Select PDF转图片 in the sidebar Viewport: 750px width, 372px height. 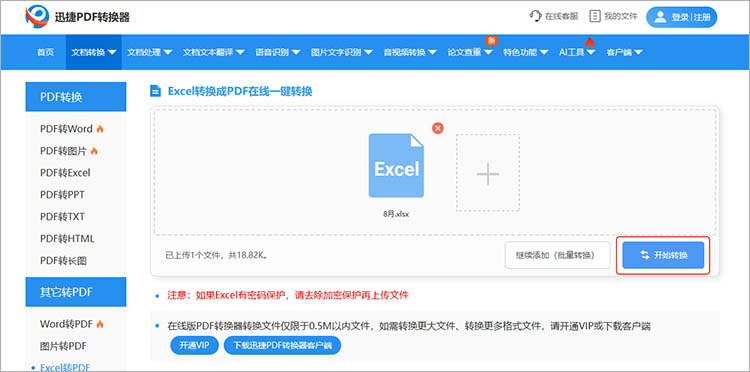click(x=63, y=151)
